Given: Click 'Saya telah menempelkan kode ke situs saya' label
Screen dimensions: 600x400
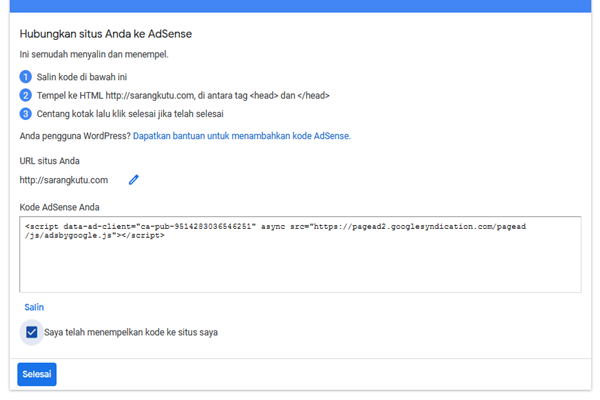Looking at the screenshot, I should [x=131, y=332].
